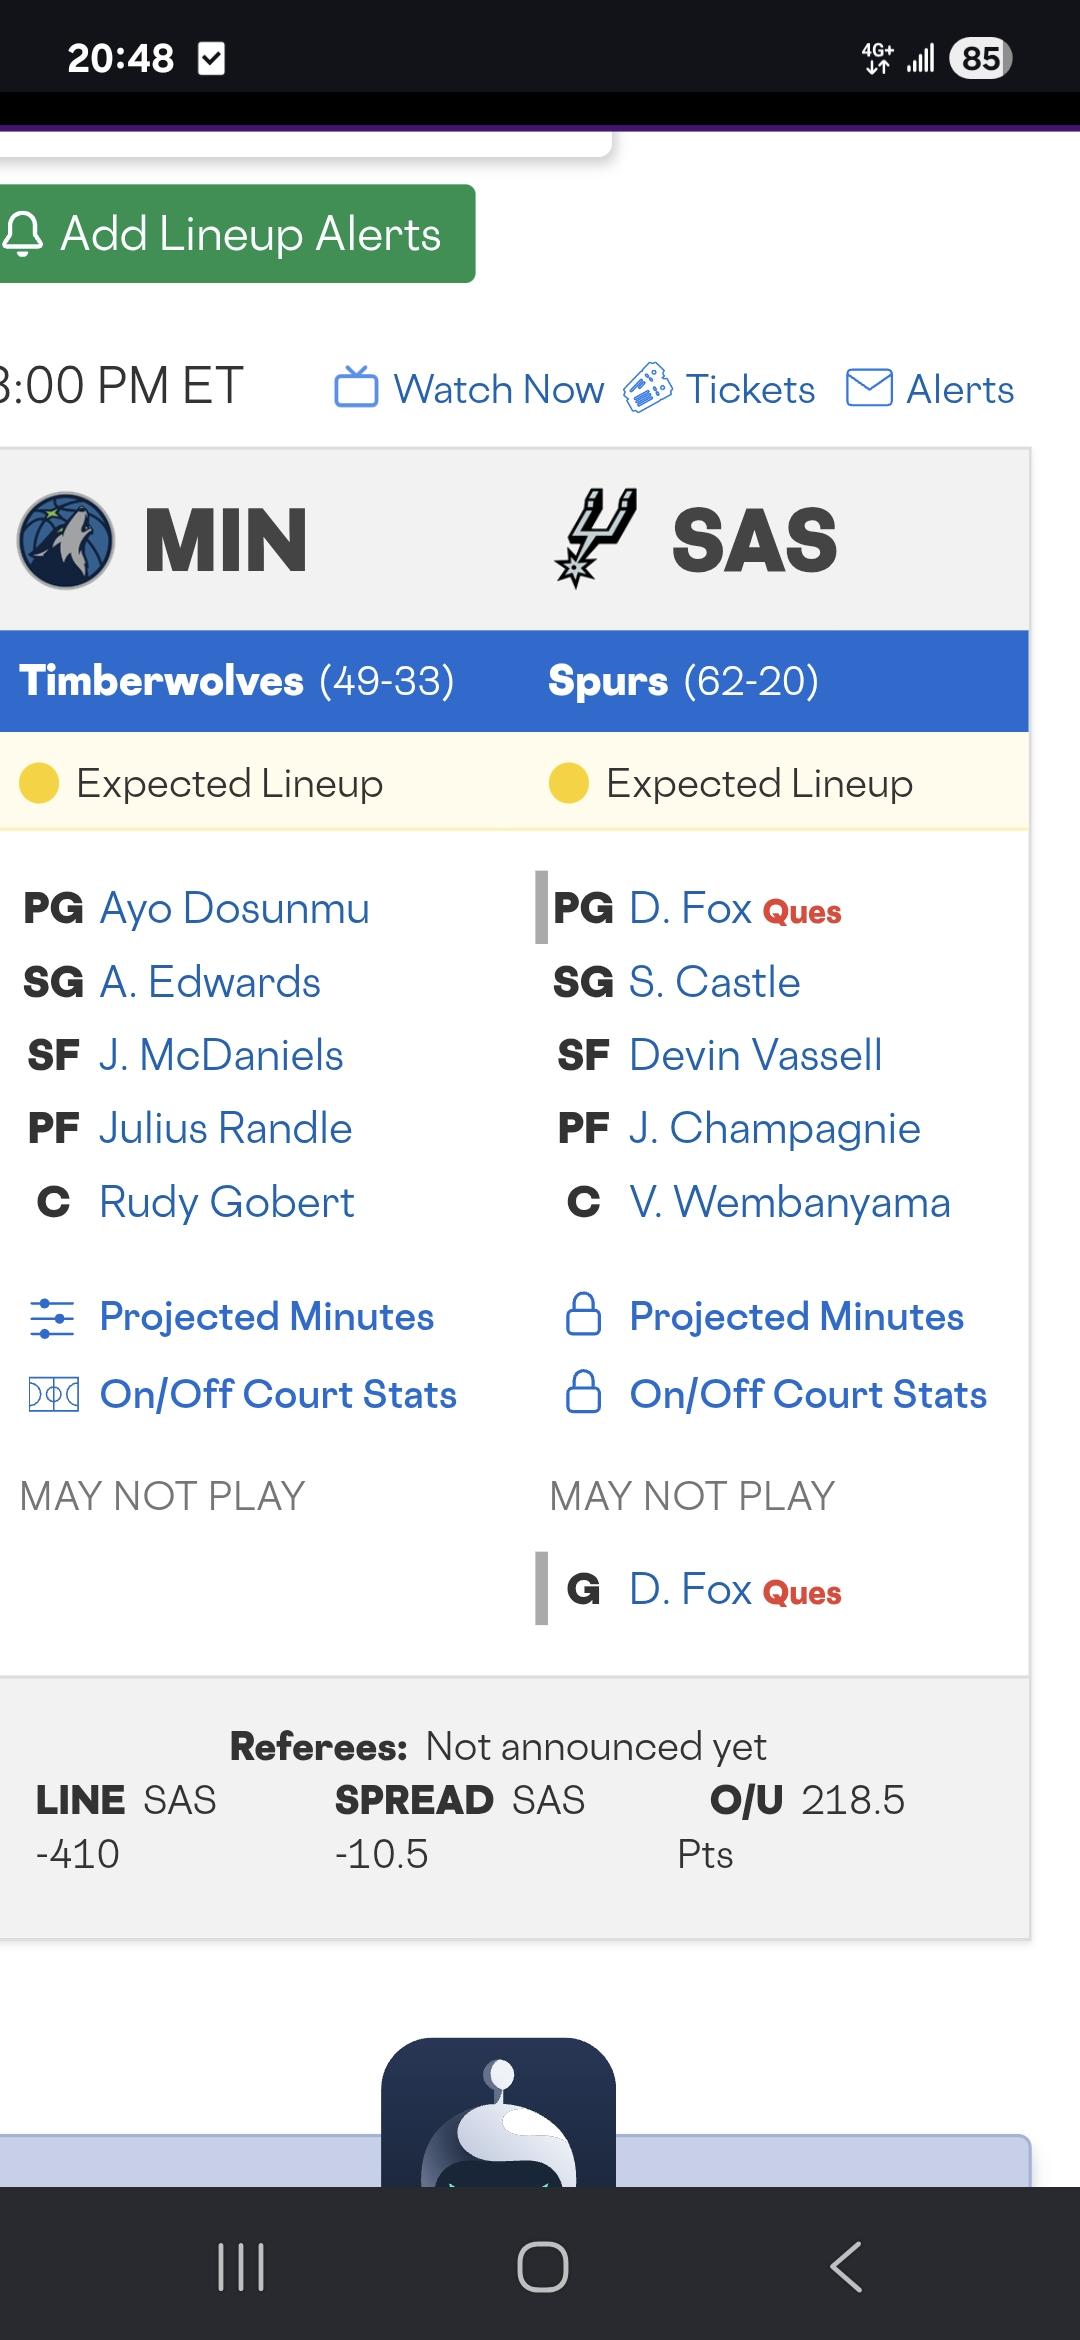The image size is (1080, 2340).
Task: Open D. Fox under May Not Play
Action: (x=690, y=1589)
